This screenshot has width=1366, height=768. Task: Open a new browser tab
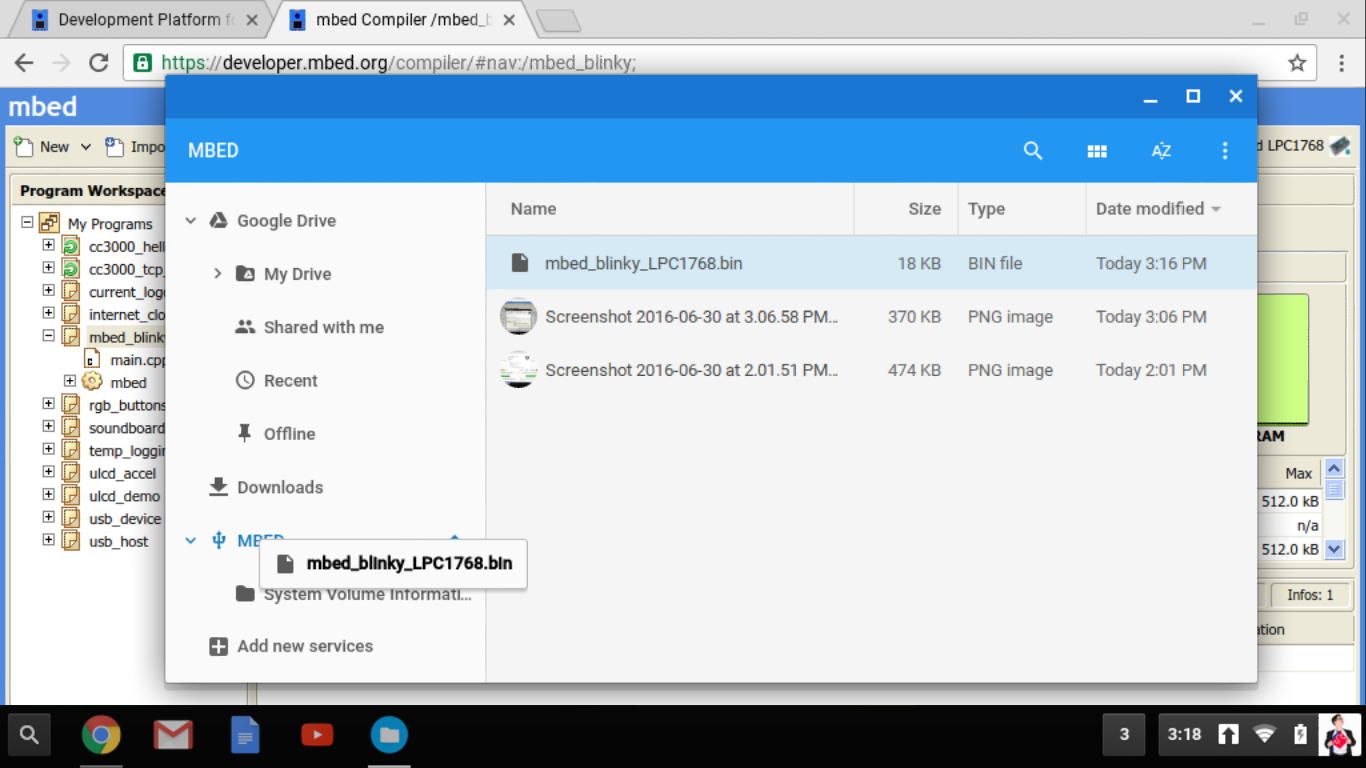pos(558,21)
